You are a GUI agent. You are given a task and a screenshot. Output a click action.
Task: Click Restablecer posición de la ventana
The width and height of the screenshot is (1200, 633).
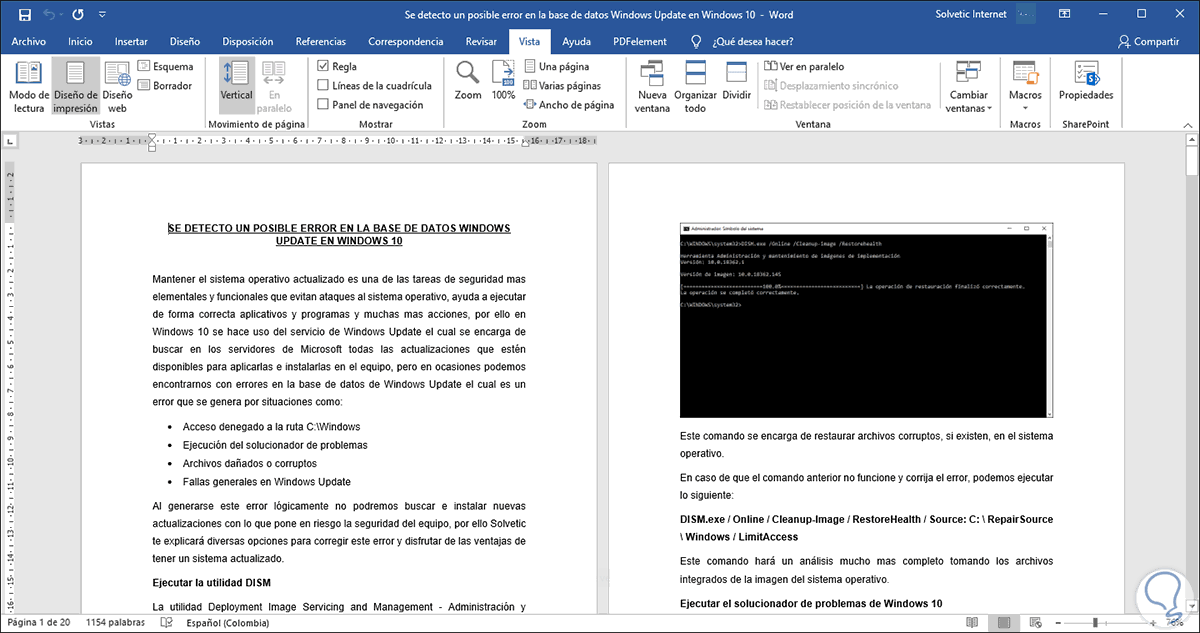847,104
